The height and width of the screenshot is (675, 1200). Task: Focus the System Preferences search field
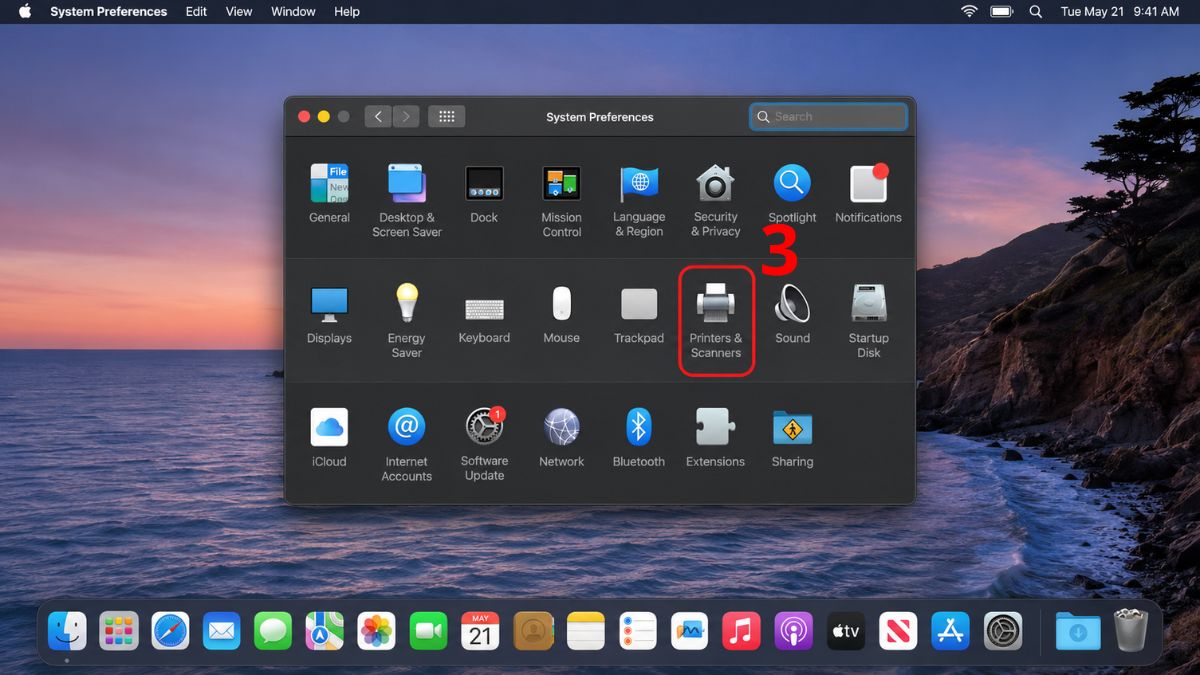tap(828, 117)
